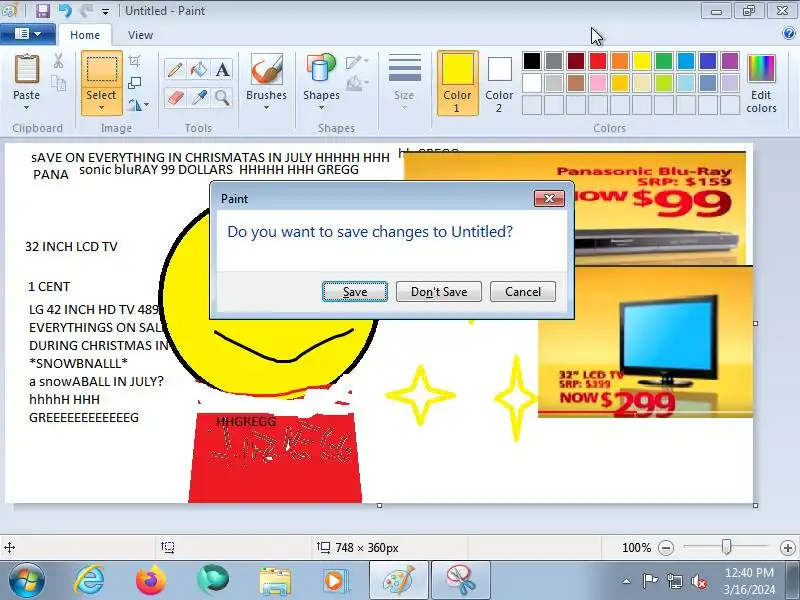Switch to the View ribbon tab

click(140, 35)
